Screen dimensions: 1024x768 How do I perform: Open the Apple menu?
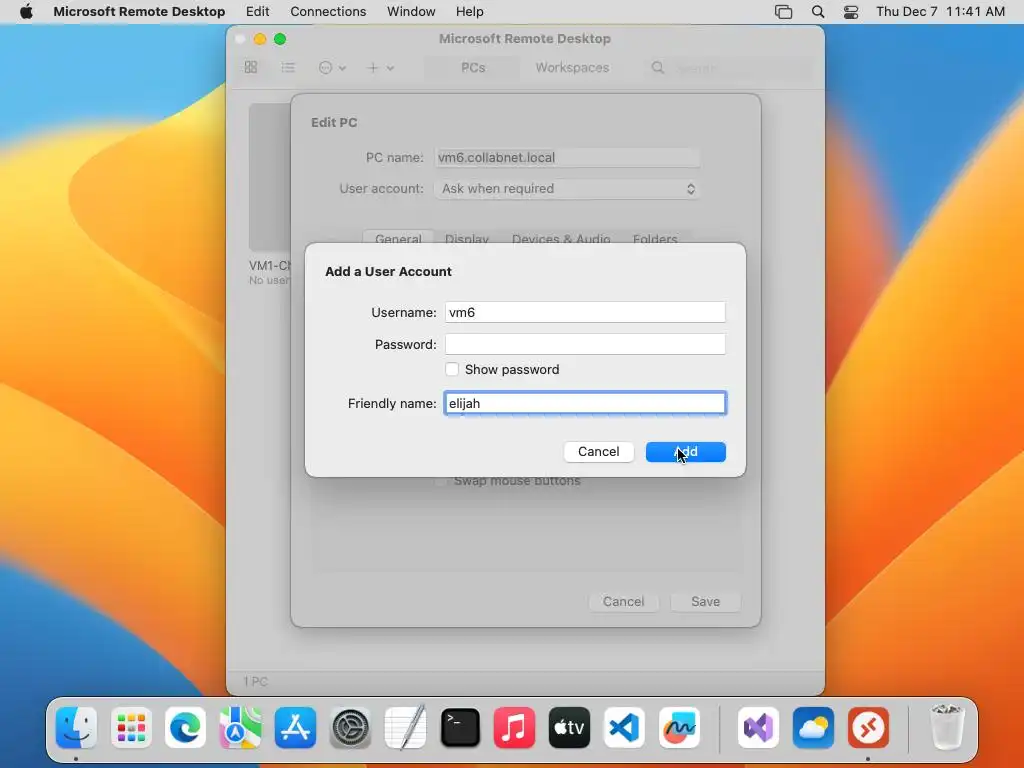tap(26, 11)
